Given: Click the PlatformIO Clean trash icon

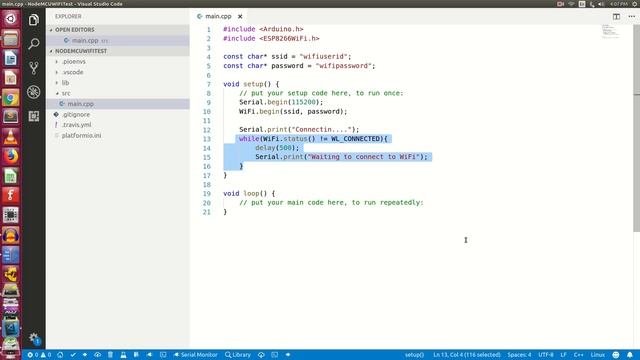Looking at the screenshot, I should point(110,355).
